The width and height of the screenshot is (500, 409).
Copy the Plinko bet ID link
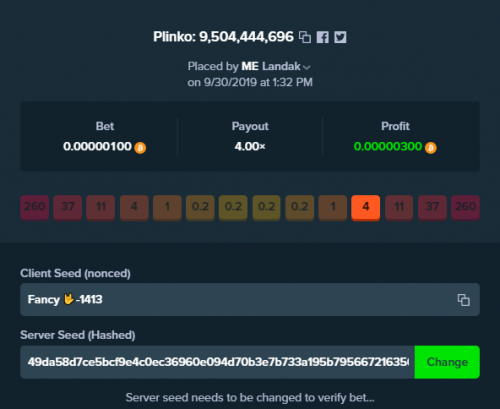(x=305, y=37)
